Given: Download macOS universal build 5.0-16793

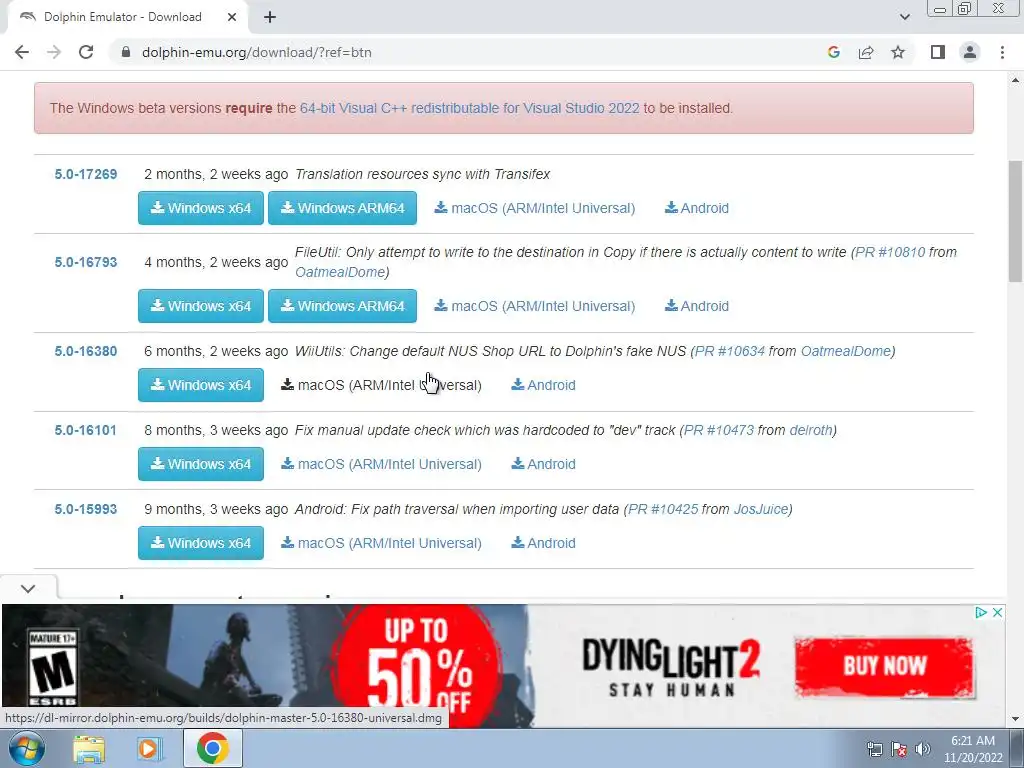Looking at the screenshot, I should (x=535, y=306).
